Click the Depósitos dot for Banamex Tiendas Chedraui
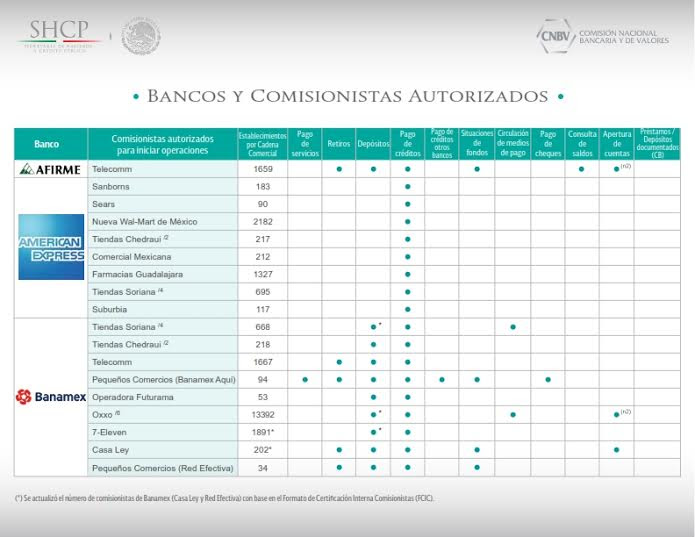 pyautogui.click(x=373, y=344)
